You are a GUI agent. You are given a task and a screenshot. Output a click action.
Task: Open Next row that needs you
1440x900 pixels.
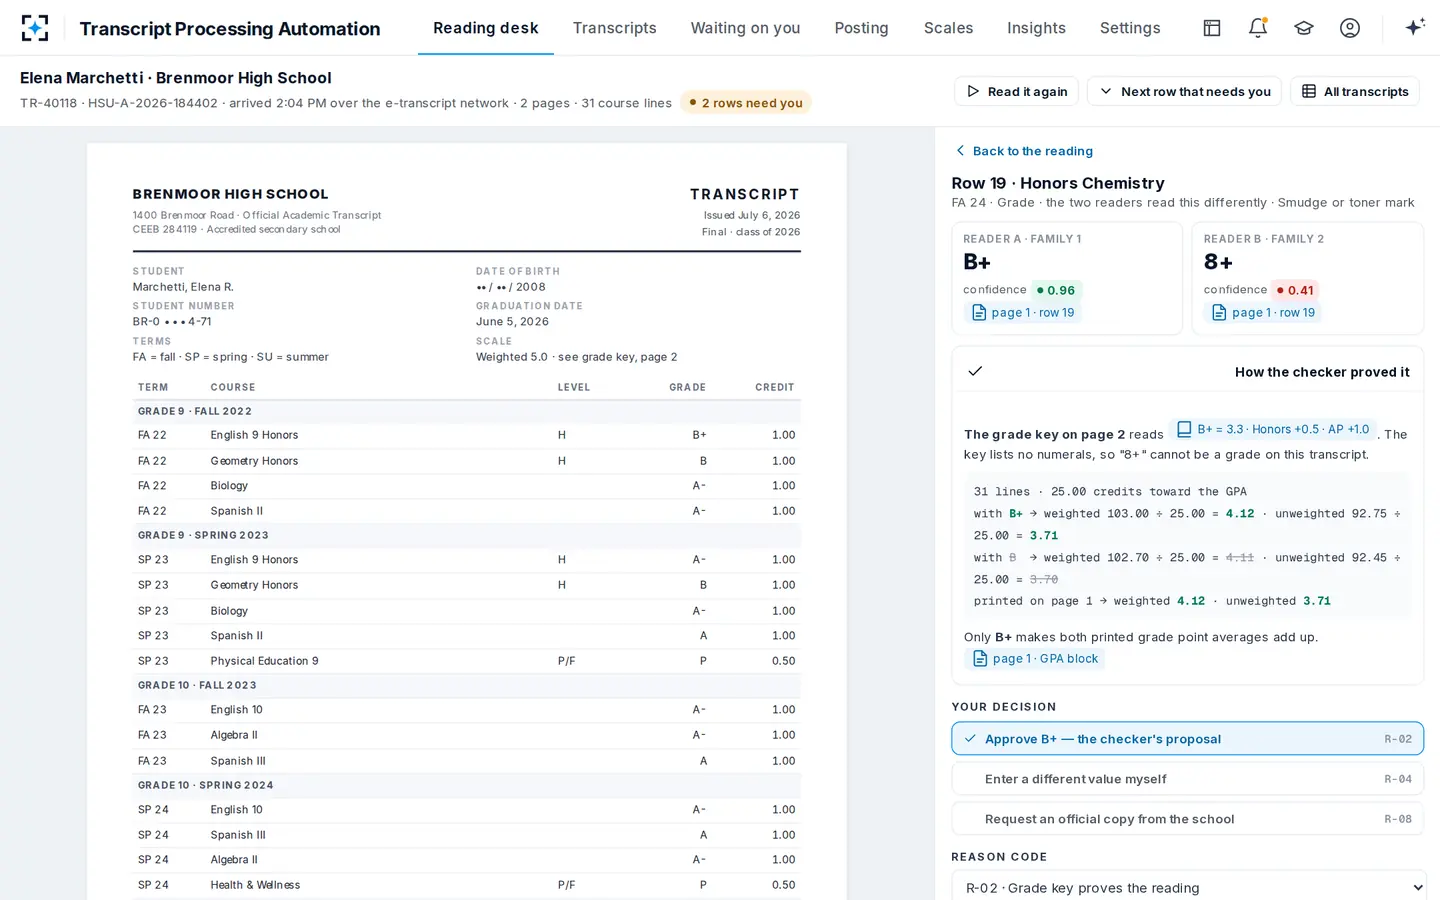point(1184,91)
